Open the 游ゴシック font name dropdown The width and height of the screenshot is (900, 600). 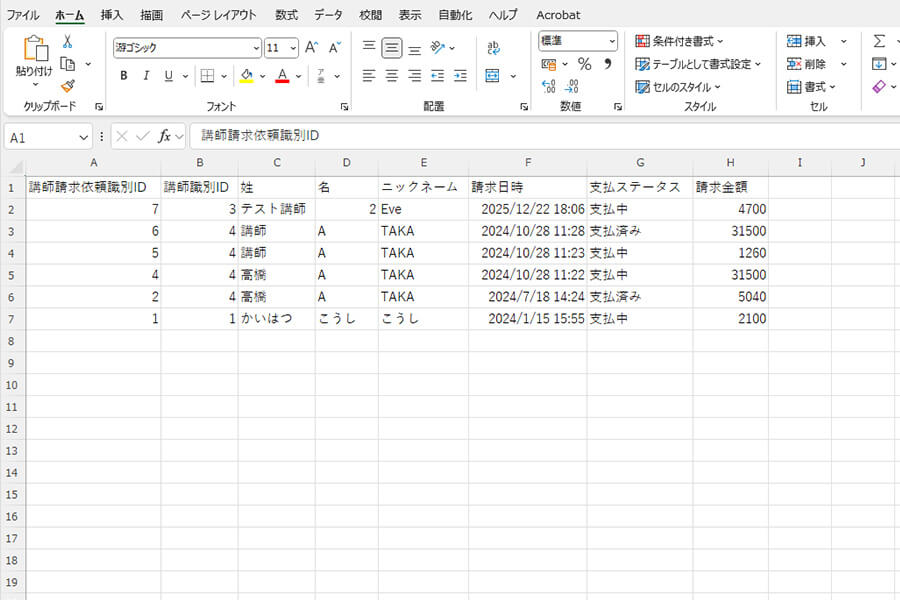256,47
